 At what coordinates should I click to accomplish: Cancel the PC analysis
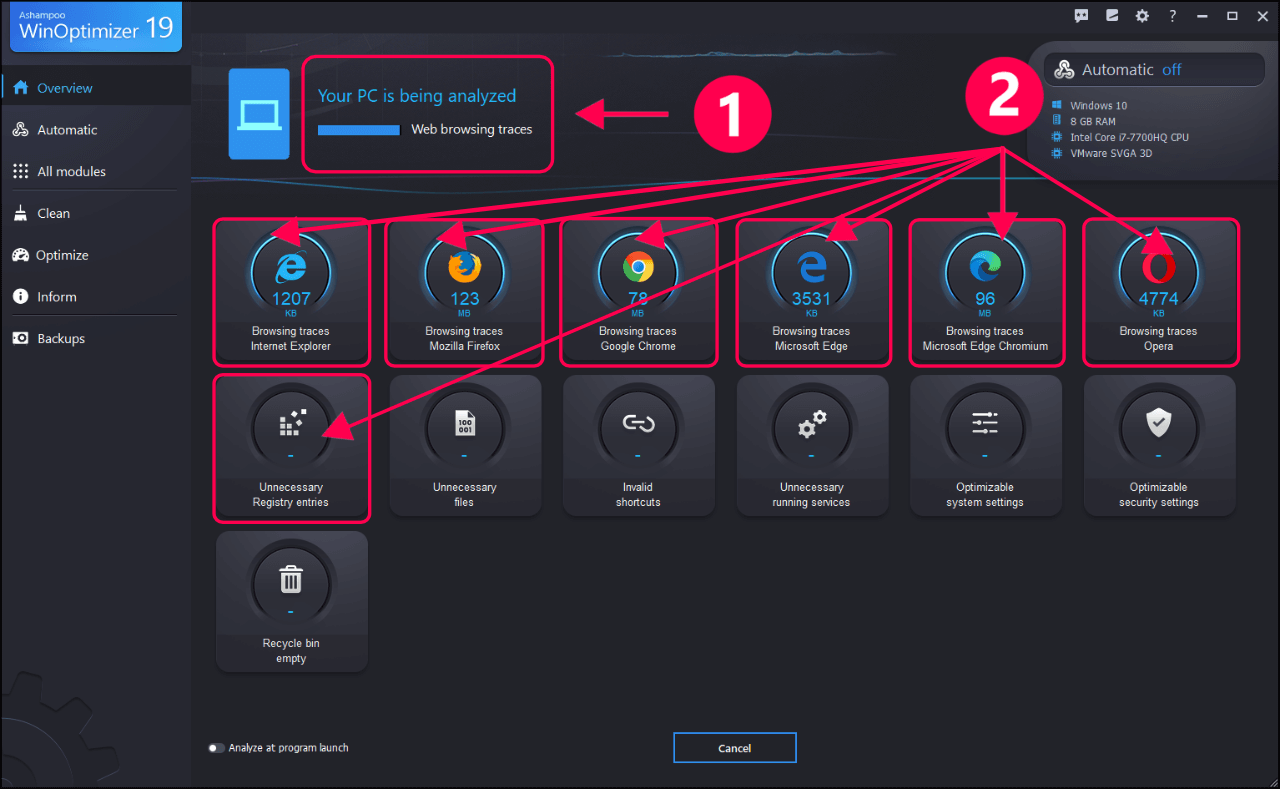tap(735, 748)
